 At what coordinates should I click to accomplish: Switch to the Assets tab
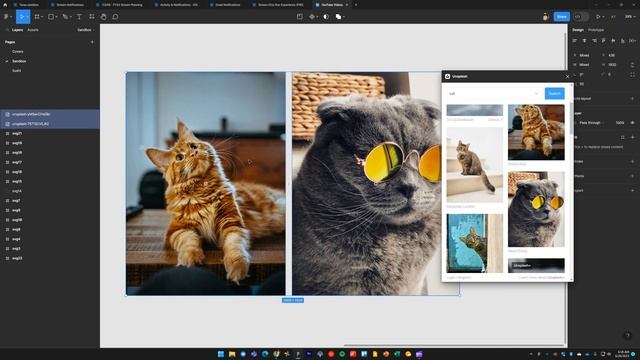(x=33, y=30)
